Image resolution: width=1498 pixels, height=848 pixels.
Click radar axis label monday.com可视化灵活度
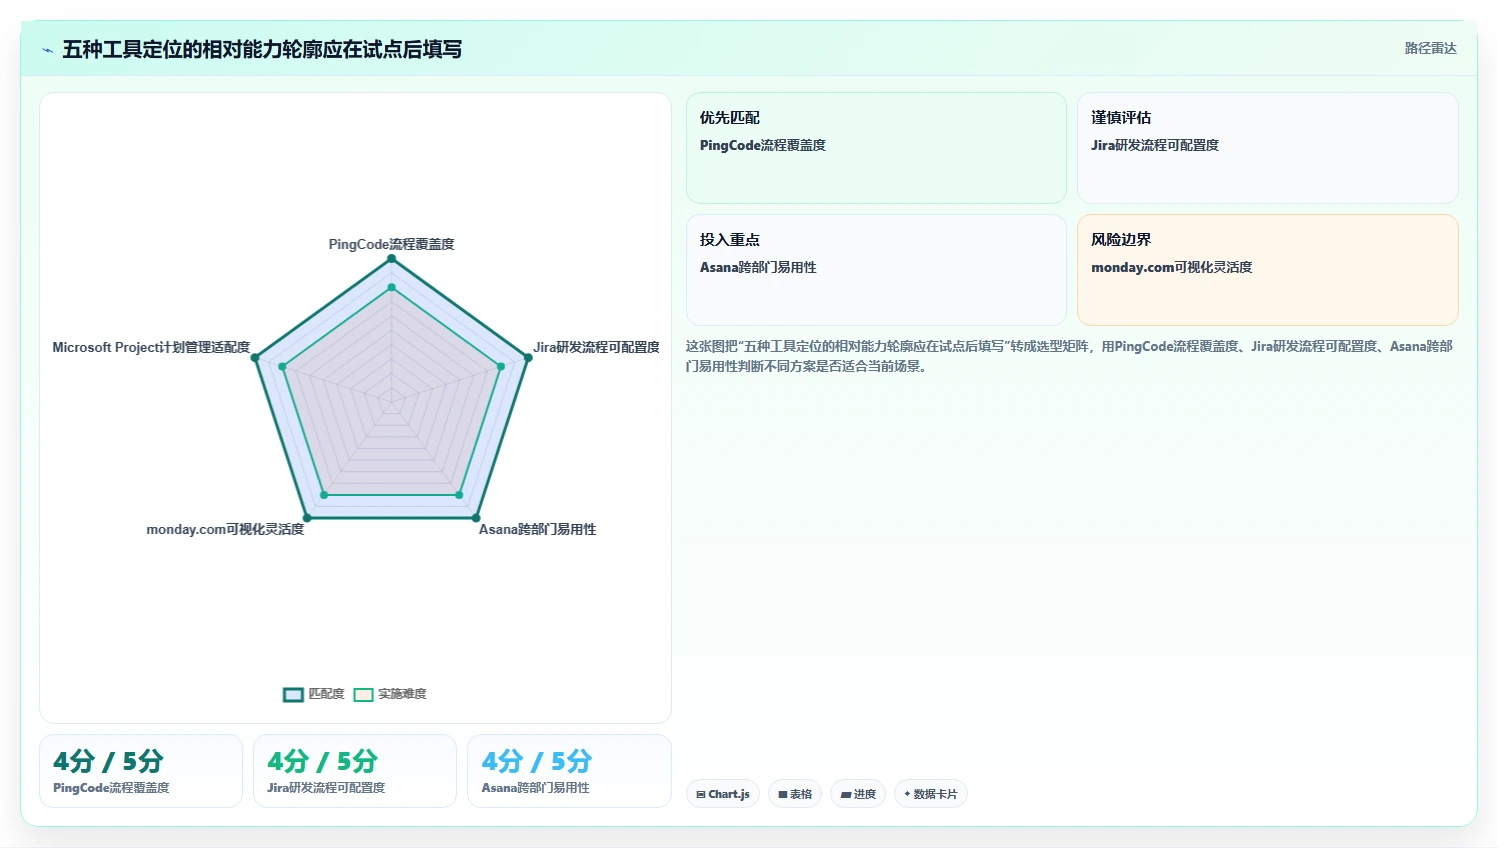point(226,529)
